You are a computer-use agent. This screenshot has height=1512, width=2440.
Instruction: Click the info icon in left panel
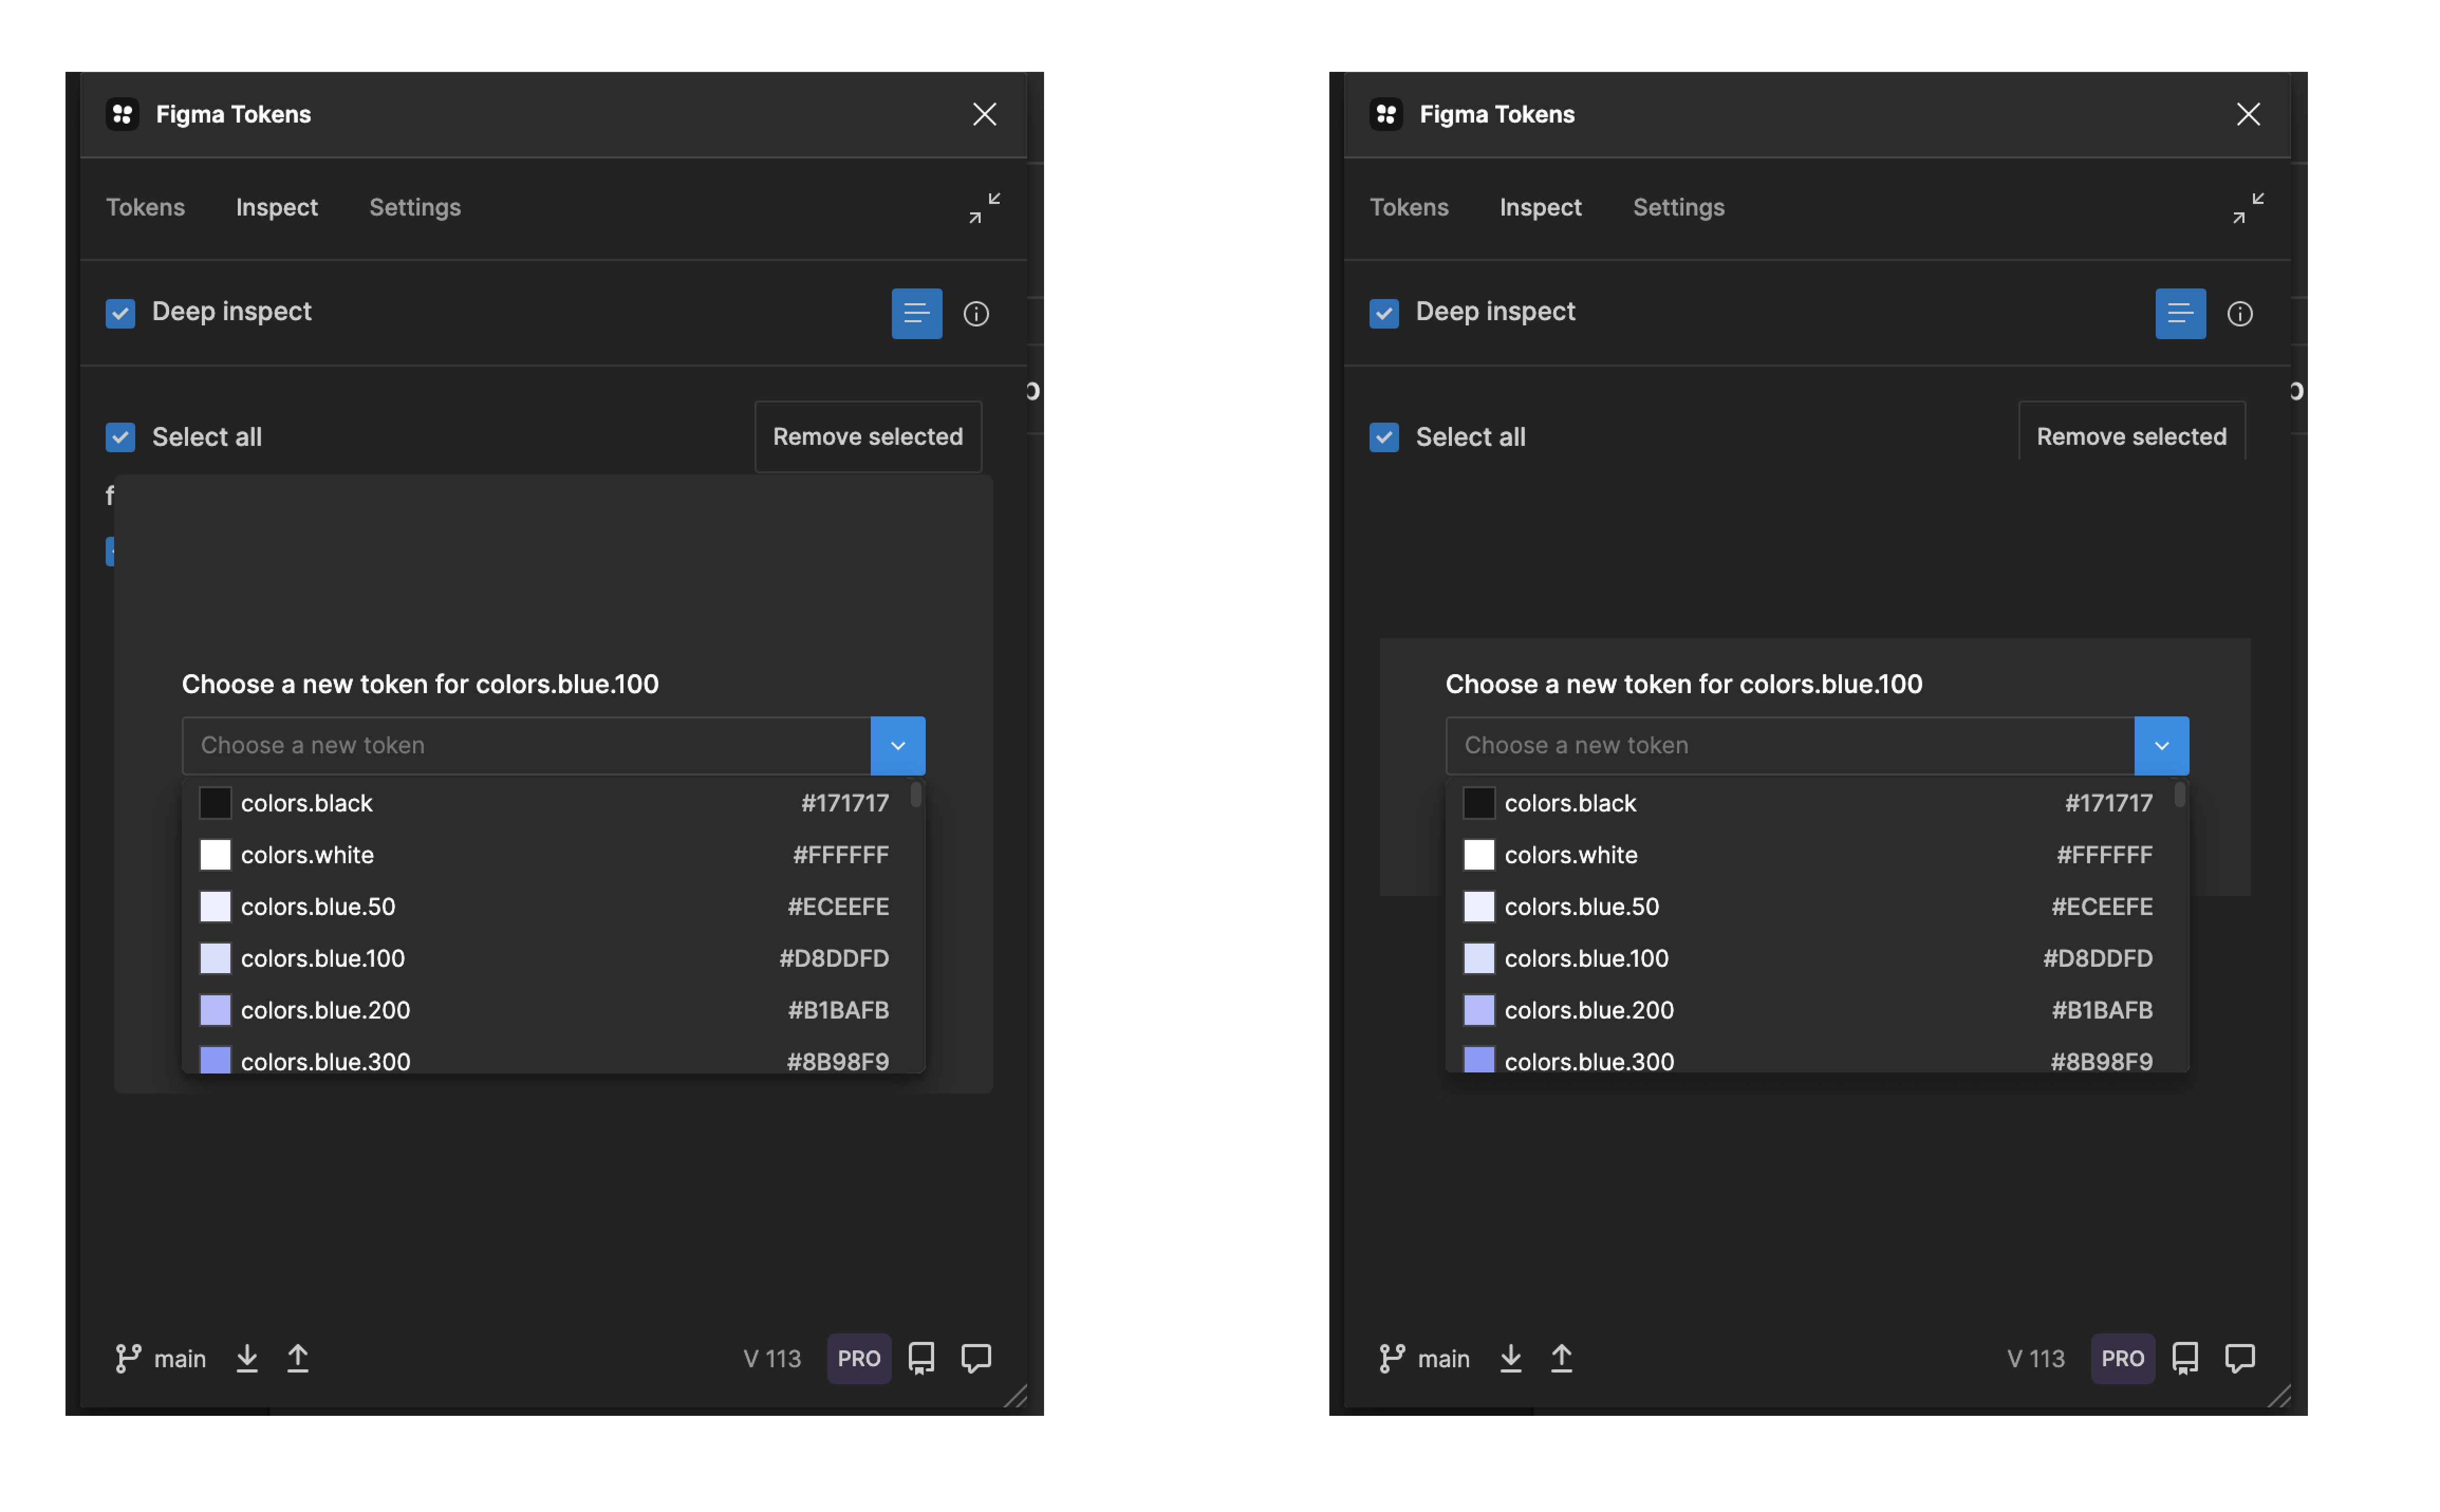(976, 314)
